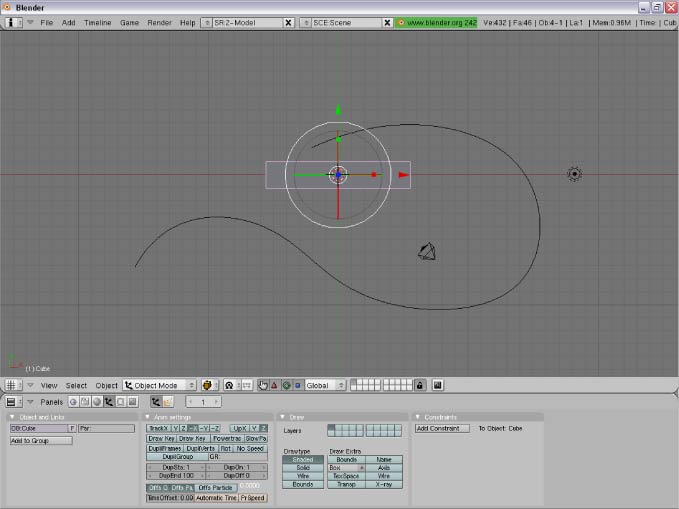679x509 pixels.
Task: Switch to the Editing context icon
Action: (120, 402)
